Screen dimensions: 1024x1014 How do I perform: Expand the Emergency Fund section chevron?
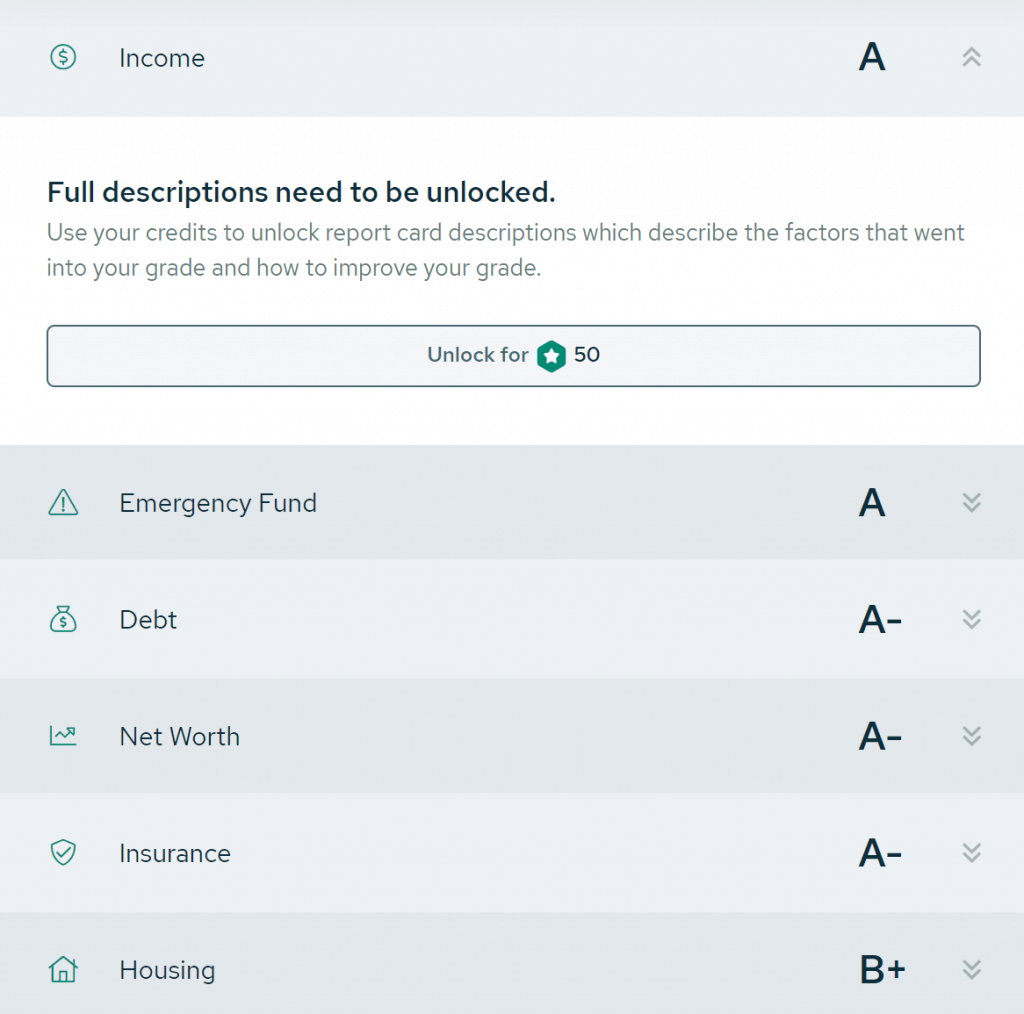point(971,503)
